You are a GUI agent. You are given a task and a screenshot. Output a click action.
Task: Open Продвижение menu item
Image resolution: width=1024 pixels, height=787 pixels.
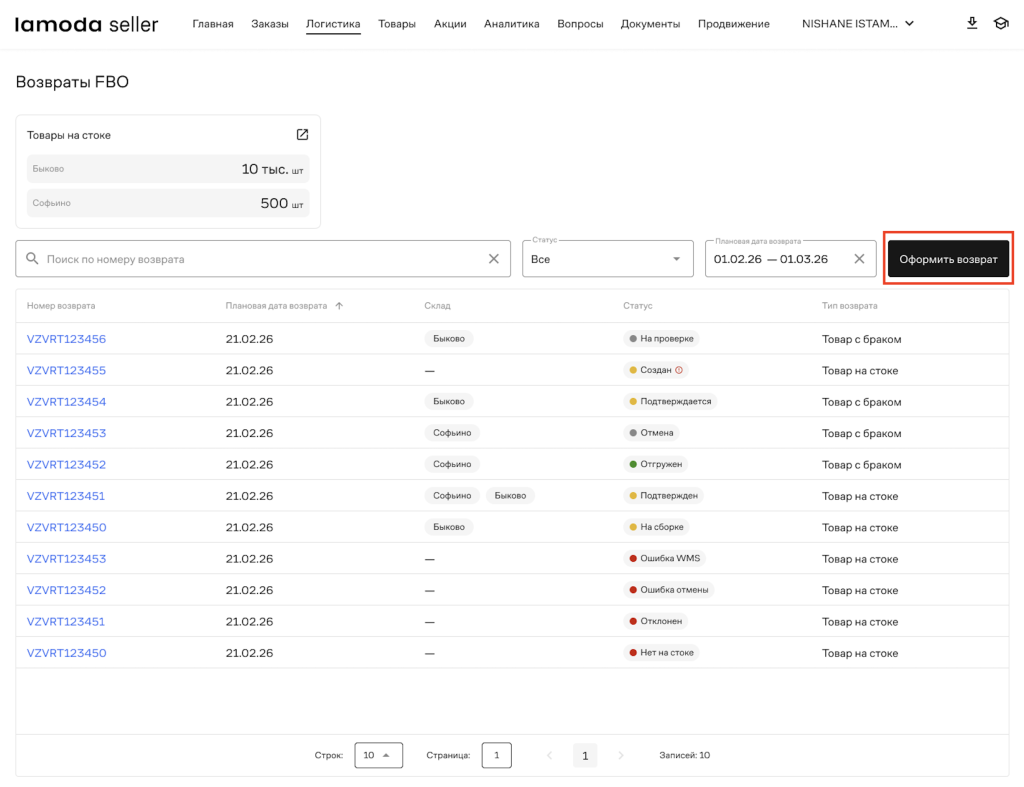[x=733, y=24]
